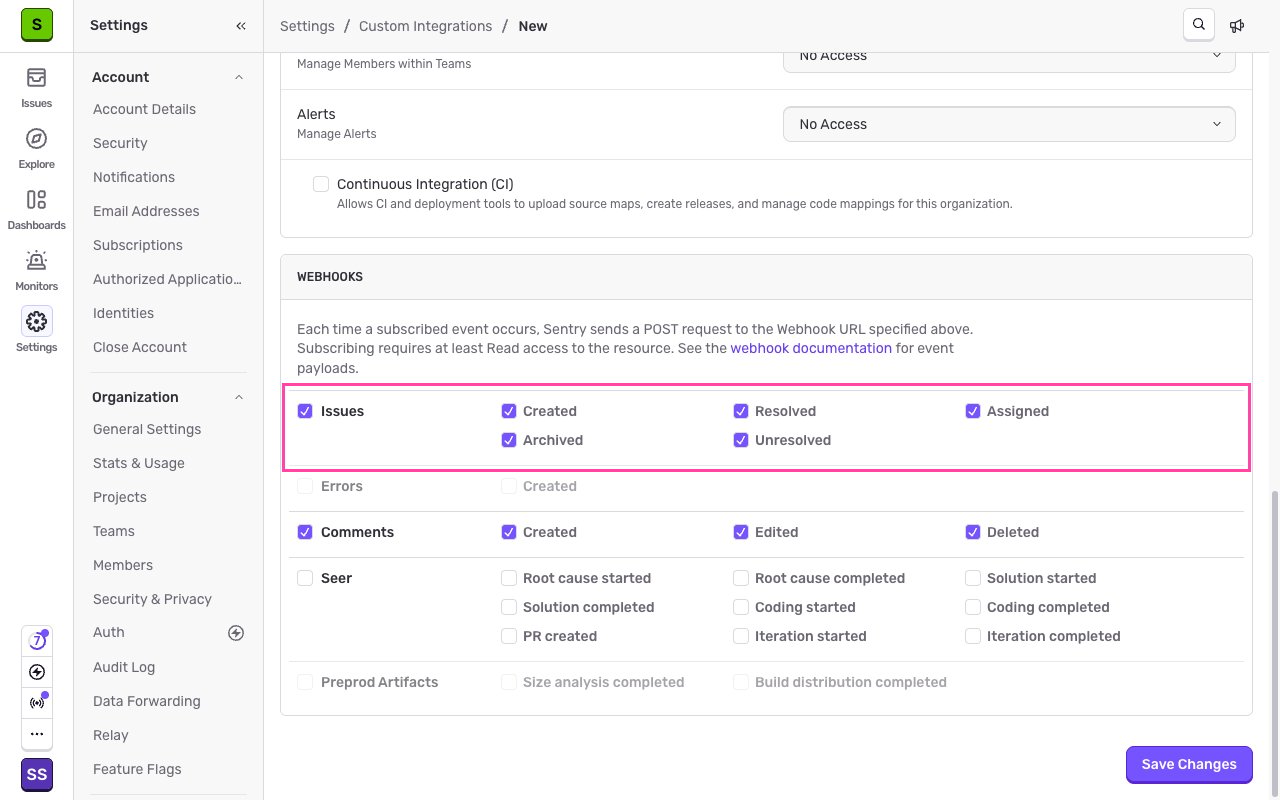Uncheck the Comments webhook checkbox

coord(305,532)
